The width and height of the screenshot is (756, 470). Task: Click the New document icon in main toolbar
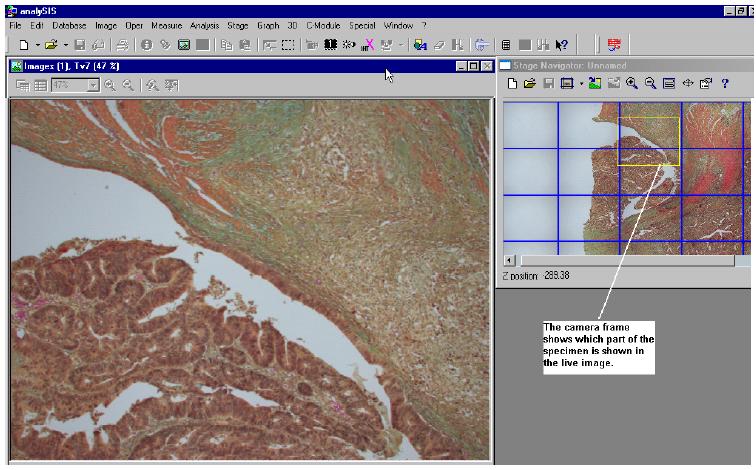click(24, 45)
